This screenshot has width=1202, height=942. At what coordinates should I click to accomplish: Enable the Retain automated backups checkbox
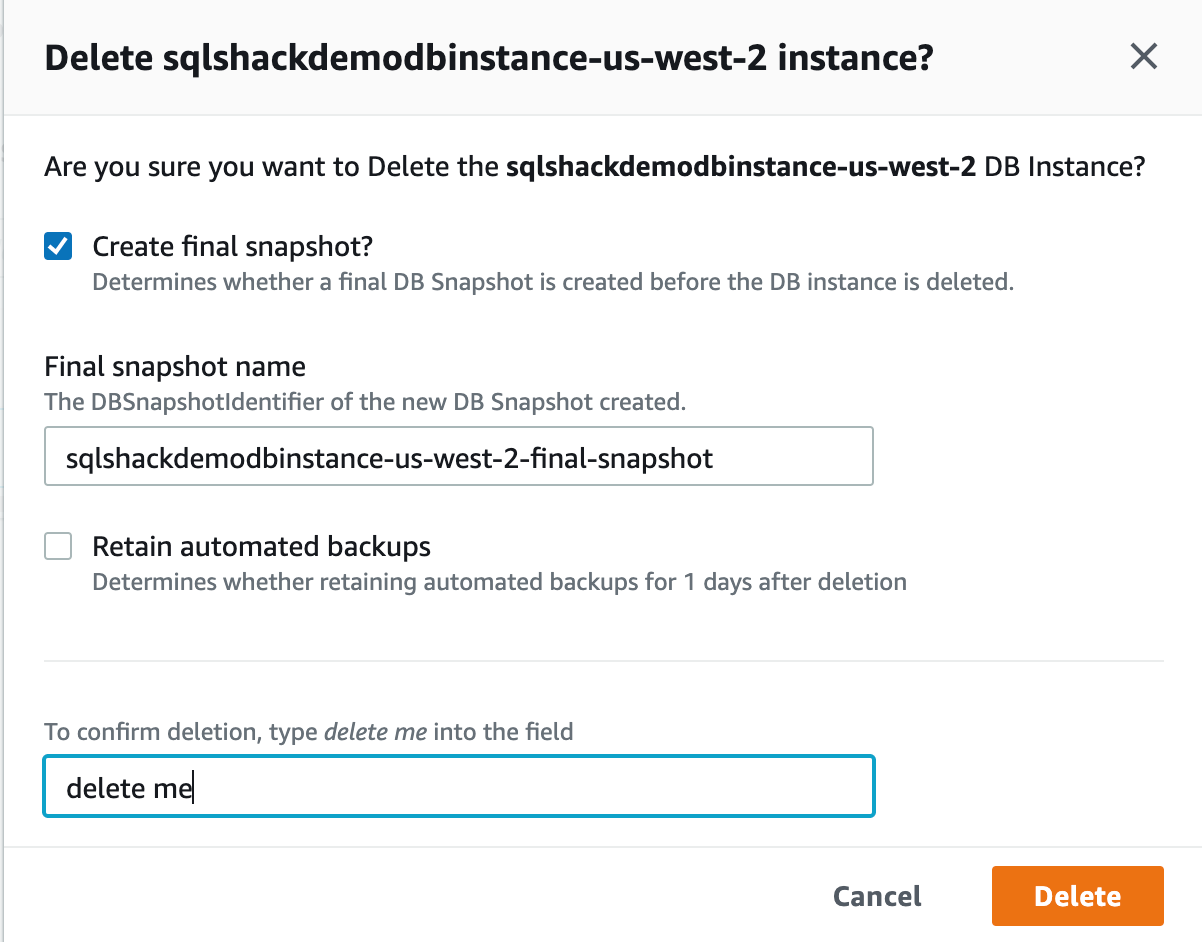[x=58, y=546]
